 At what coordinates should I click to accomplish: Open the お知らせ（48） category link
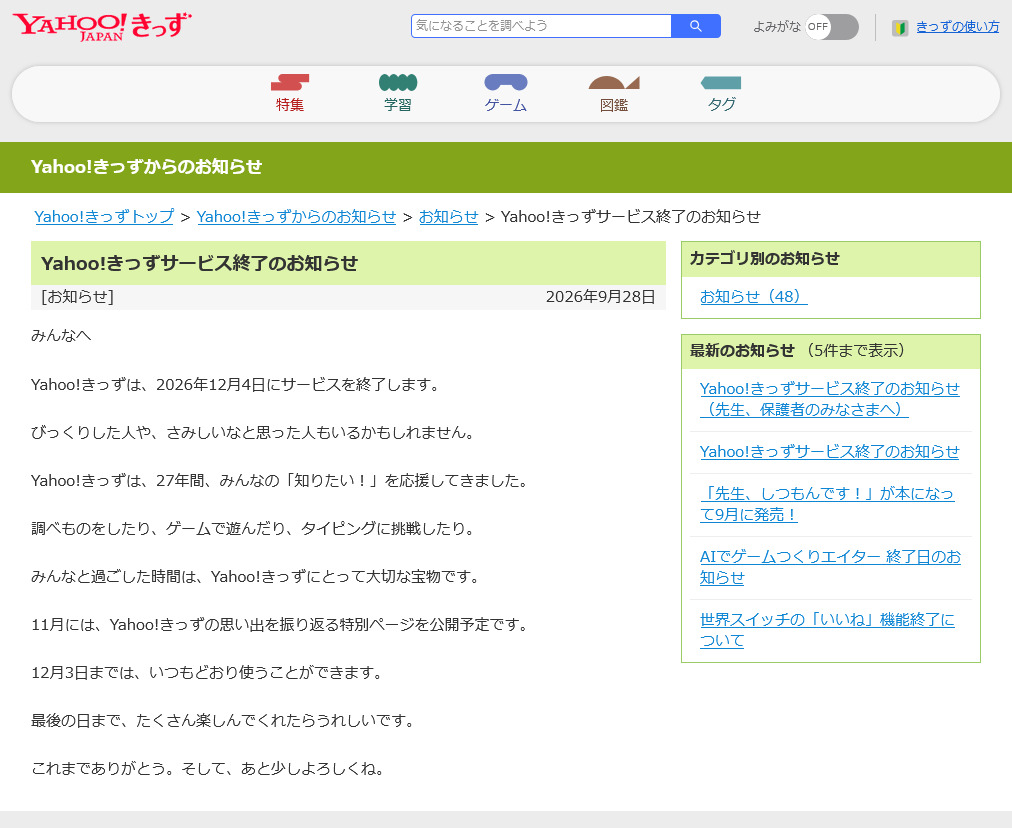pos(753,297)
